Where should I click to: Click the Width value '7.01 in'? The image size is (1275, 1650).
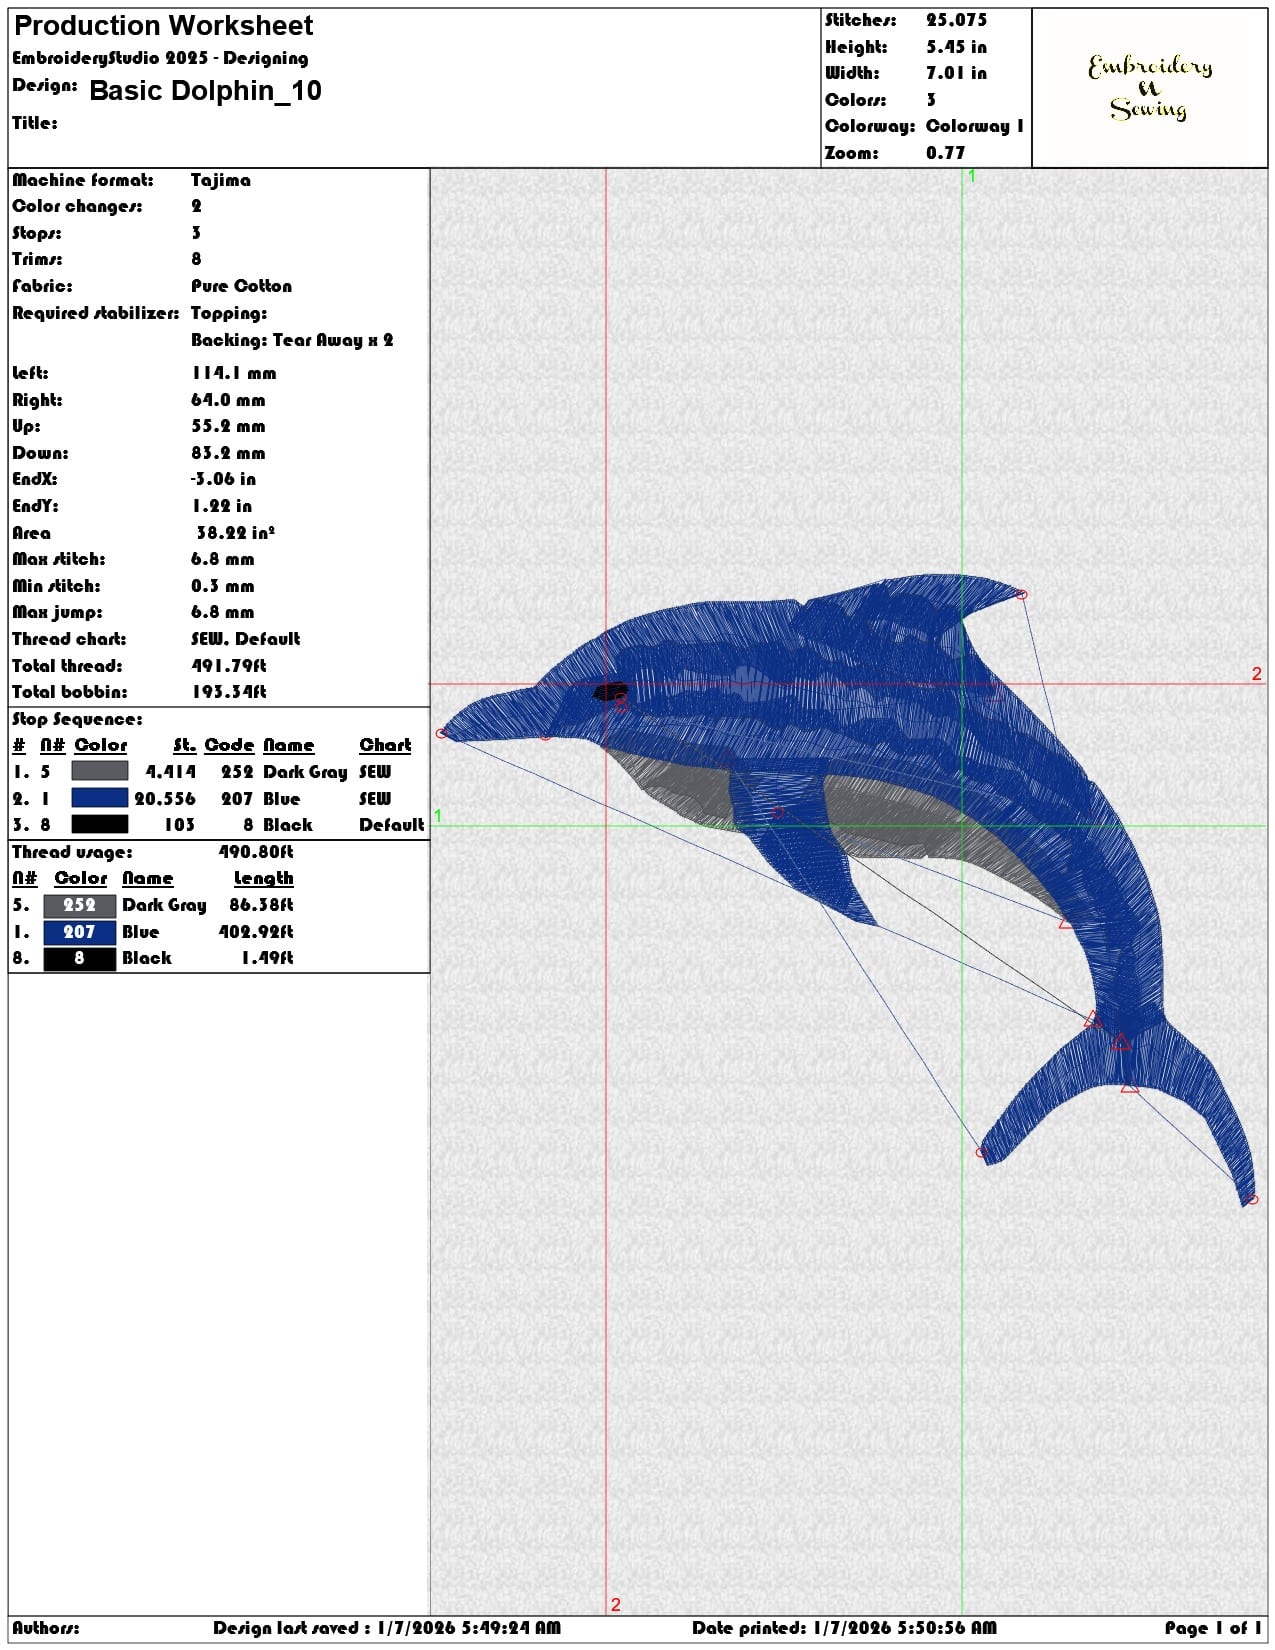pyautogui.click(x=956, y=73)
